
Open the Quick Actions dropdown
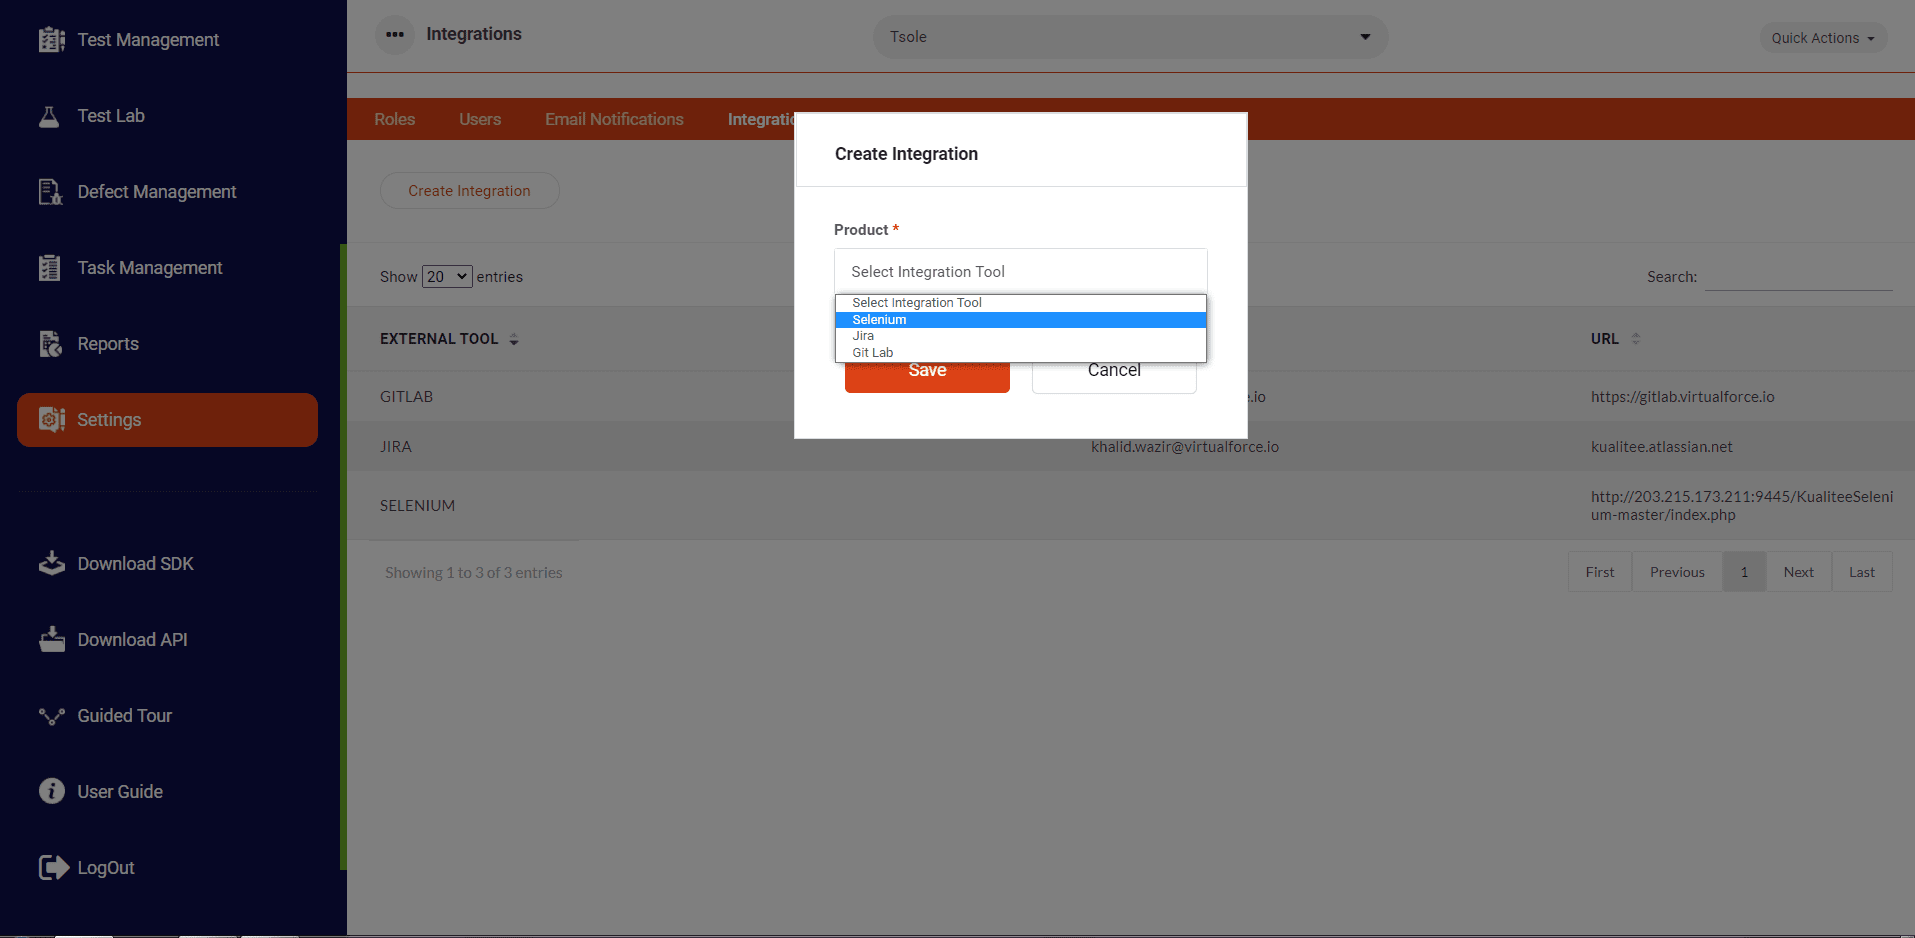(x=1822, y=38)
